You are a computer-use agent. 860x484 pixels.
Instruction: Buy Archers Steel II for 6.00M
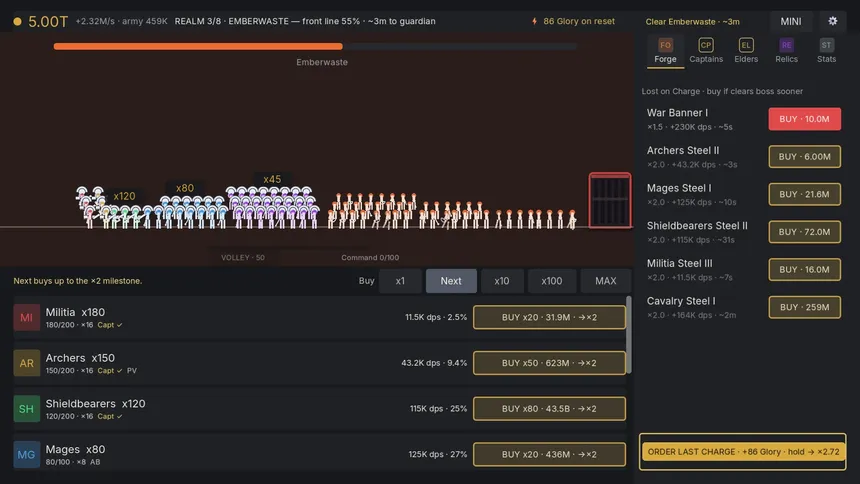click(x=804, y=156)
